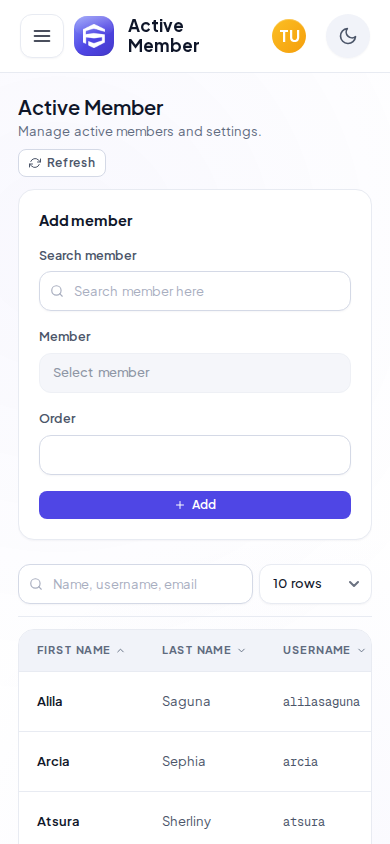390x844 pixels.
Task: Focus the Search member field
Action: (x=195, y=291)
